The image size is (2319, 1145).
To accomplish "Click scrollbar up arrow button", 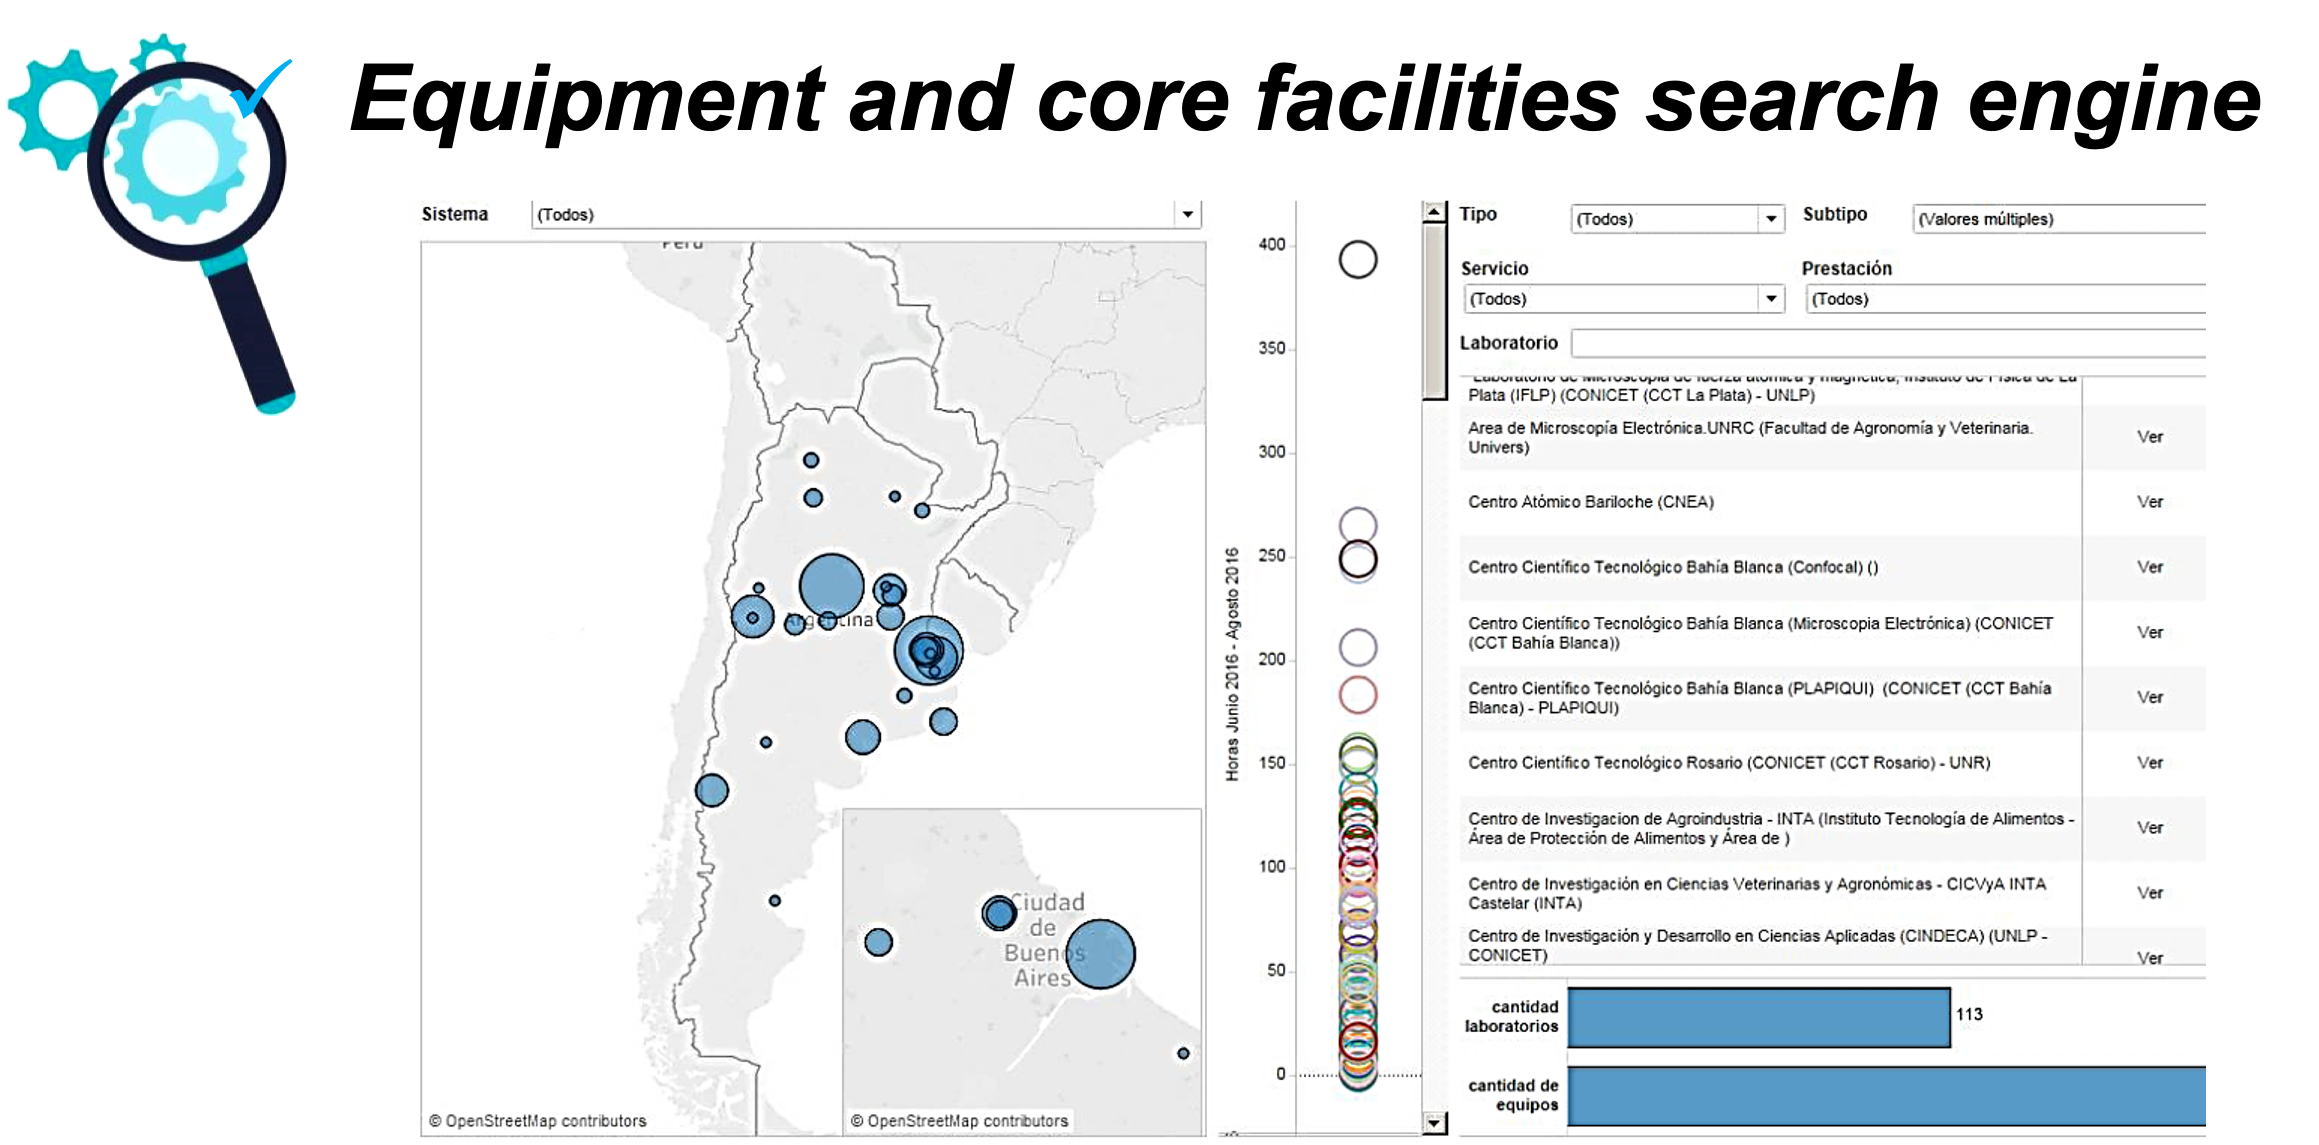I will 1434,211.
